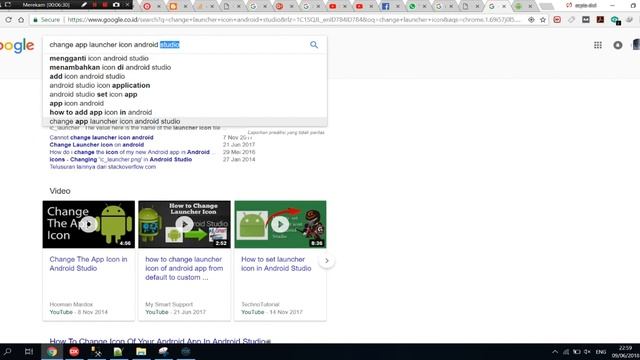The image size is (640, 360).
Task: Show next videos with the carousel arrow
Action: coord(327,260)
